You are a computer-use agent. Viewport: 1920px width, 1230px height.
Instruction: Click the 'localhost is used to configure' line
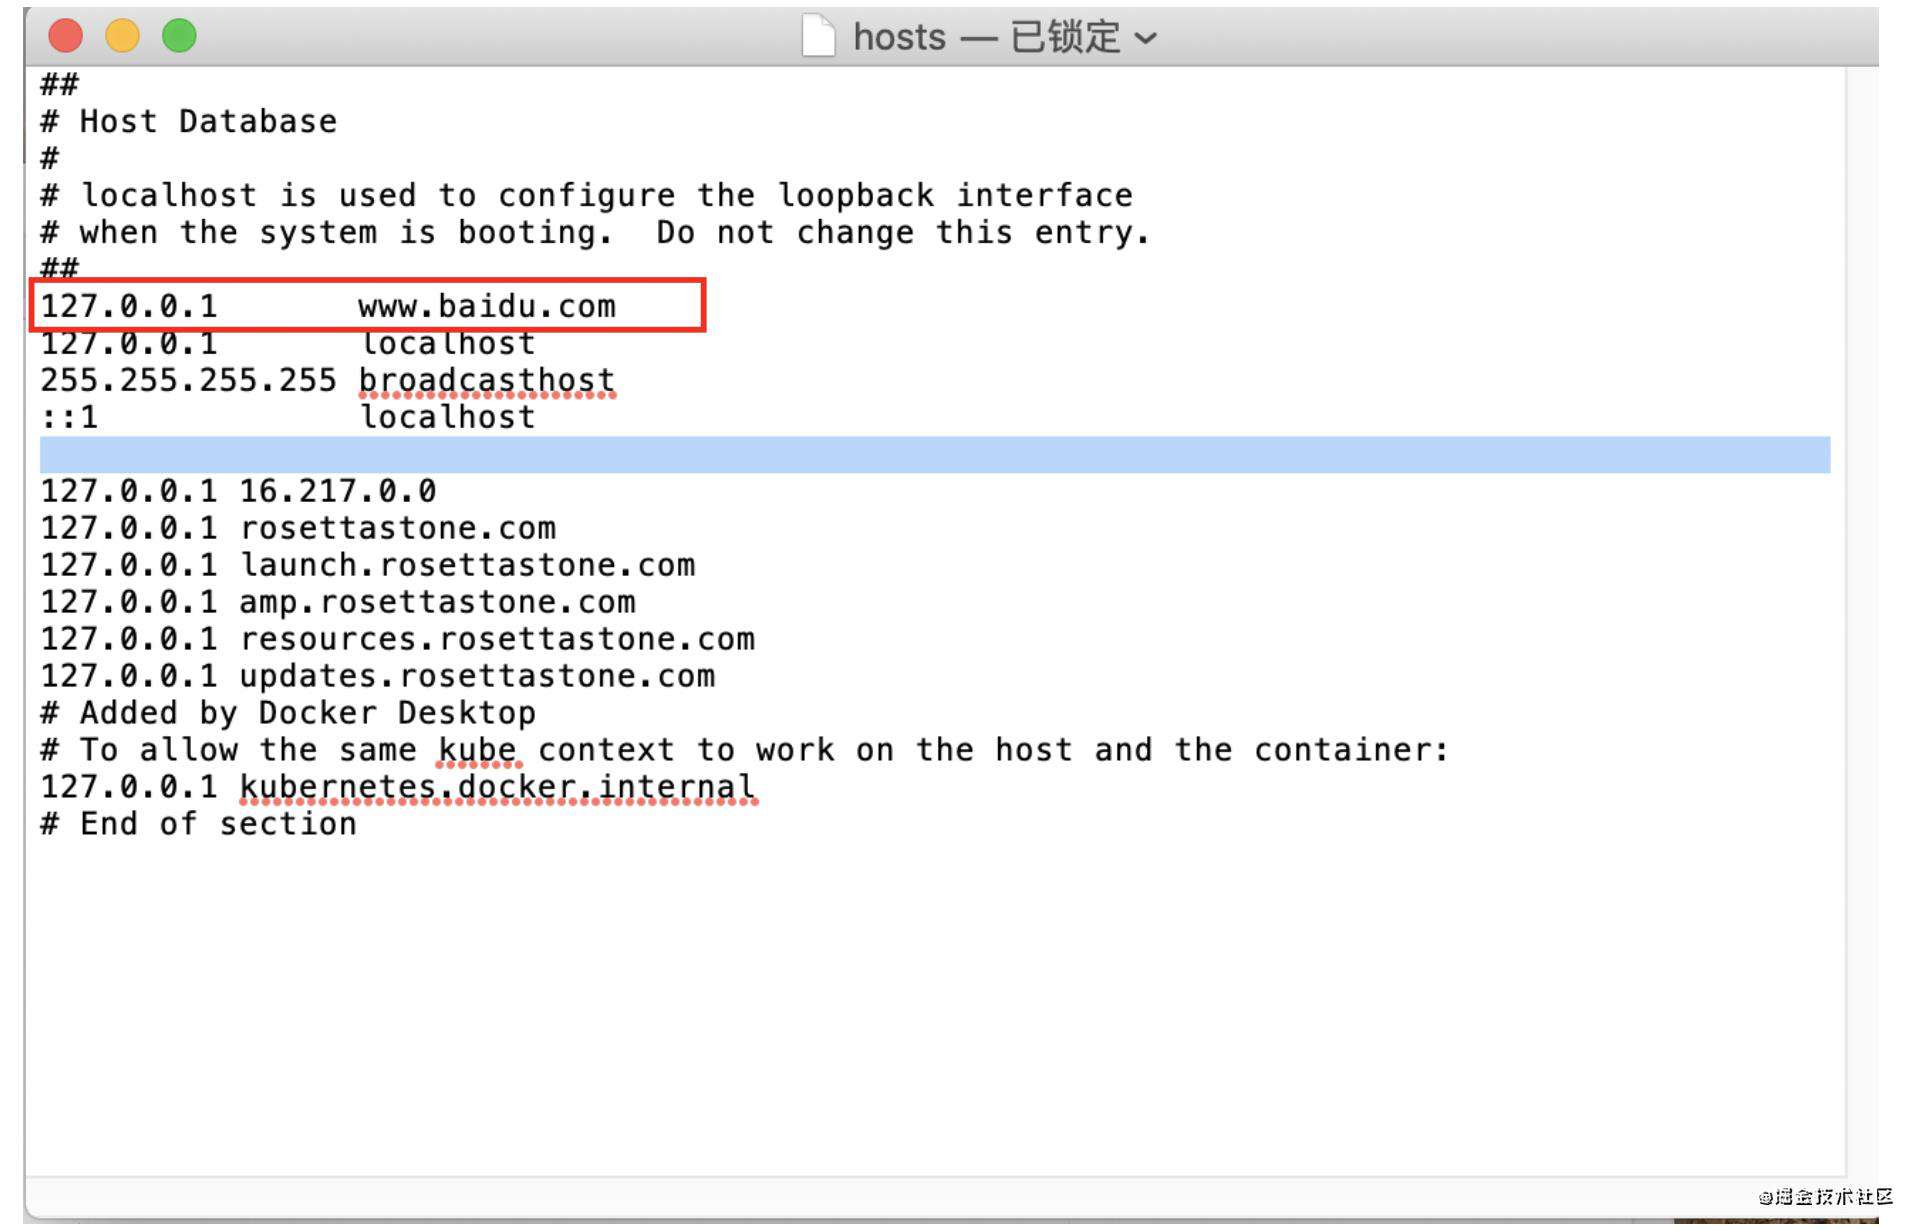(586, 195)
